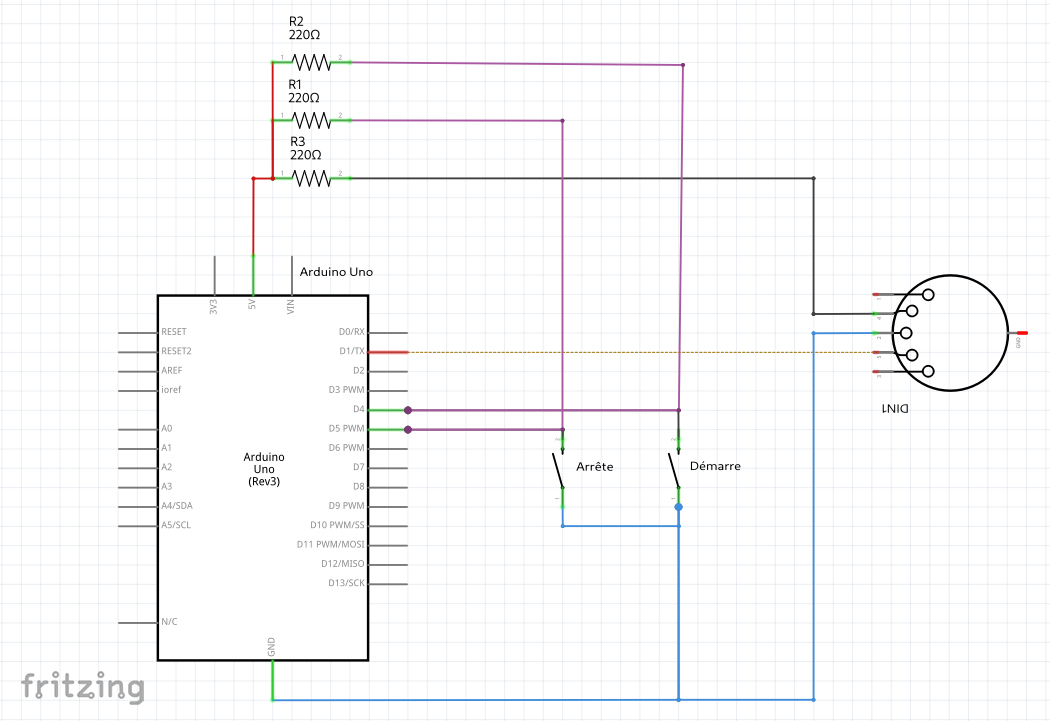Click the D8 pin label
1050x721 pixels.
[359, 486]
